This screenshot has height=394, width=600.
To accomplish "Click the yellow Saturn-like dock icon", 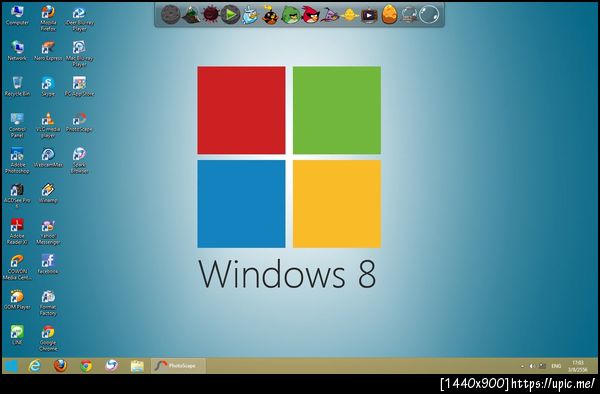I will coord(350,15).
